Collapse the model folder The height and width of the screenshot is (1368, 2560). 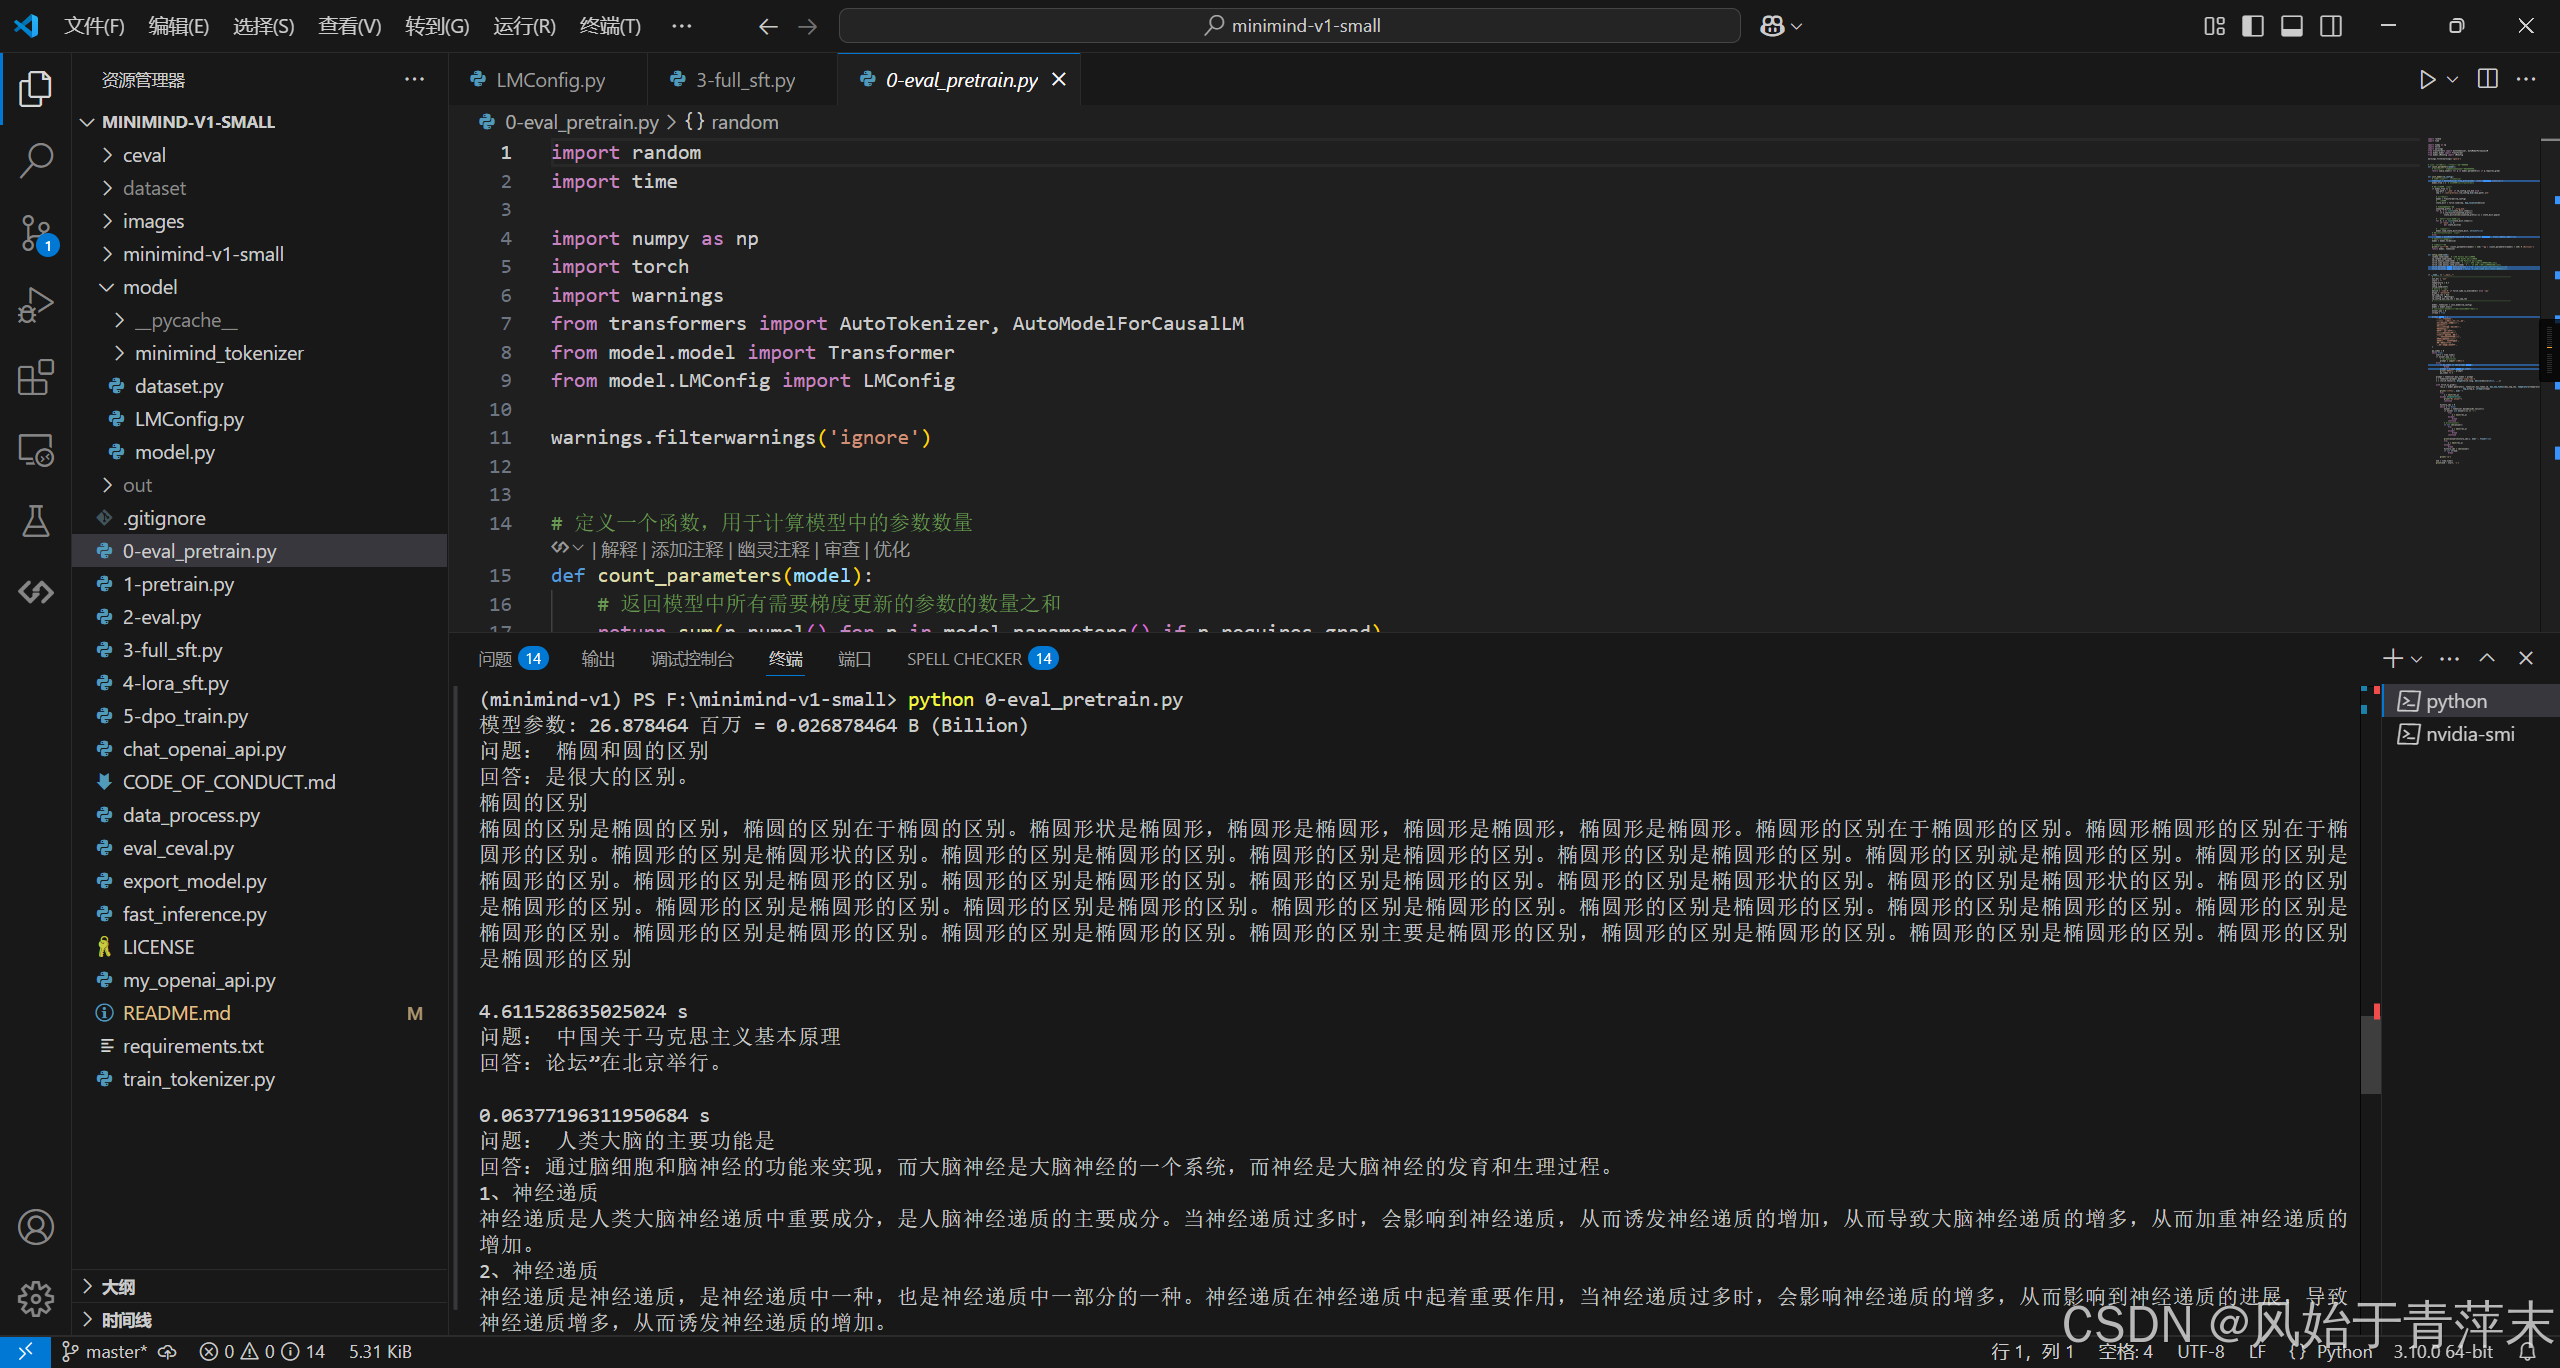[x=107, y=287]
